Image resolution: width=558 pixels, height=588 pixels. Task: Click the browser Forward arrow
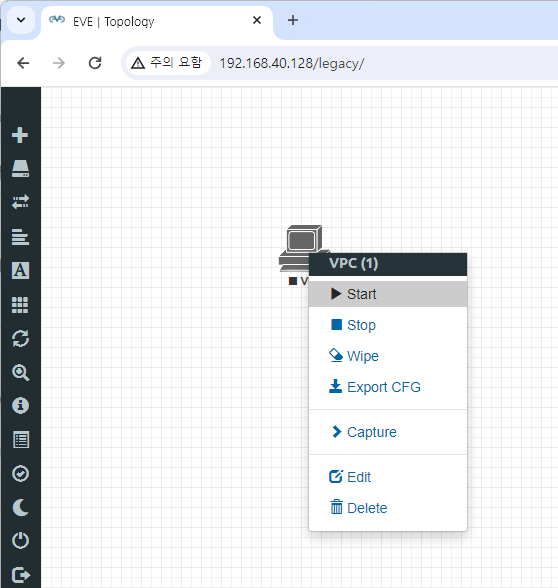[59, 63]
